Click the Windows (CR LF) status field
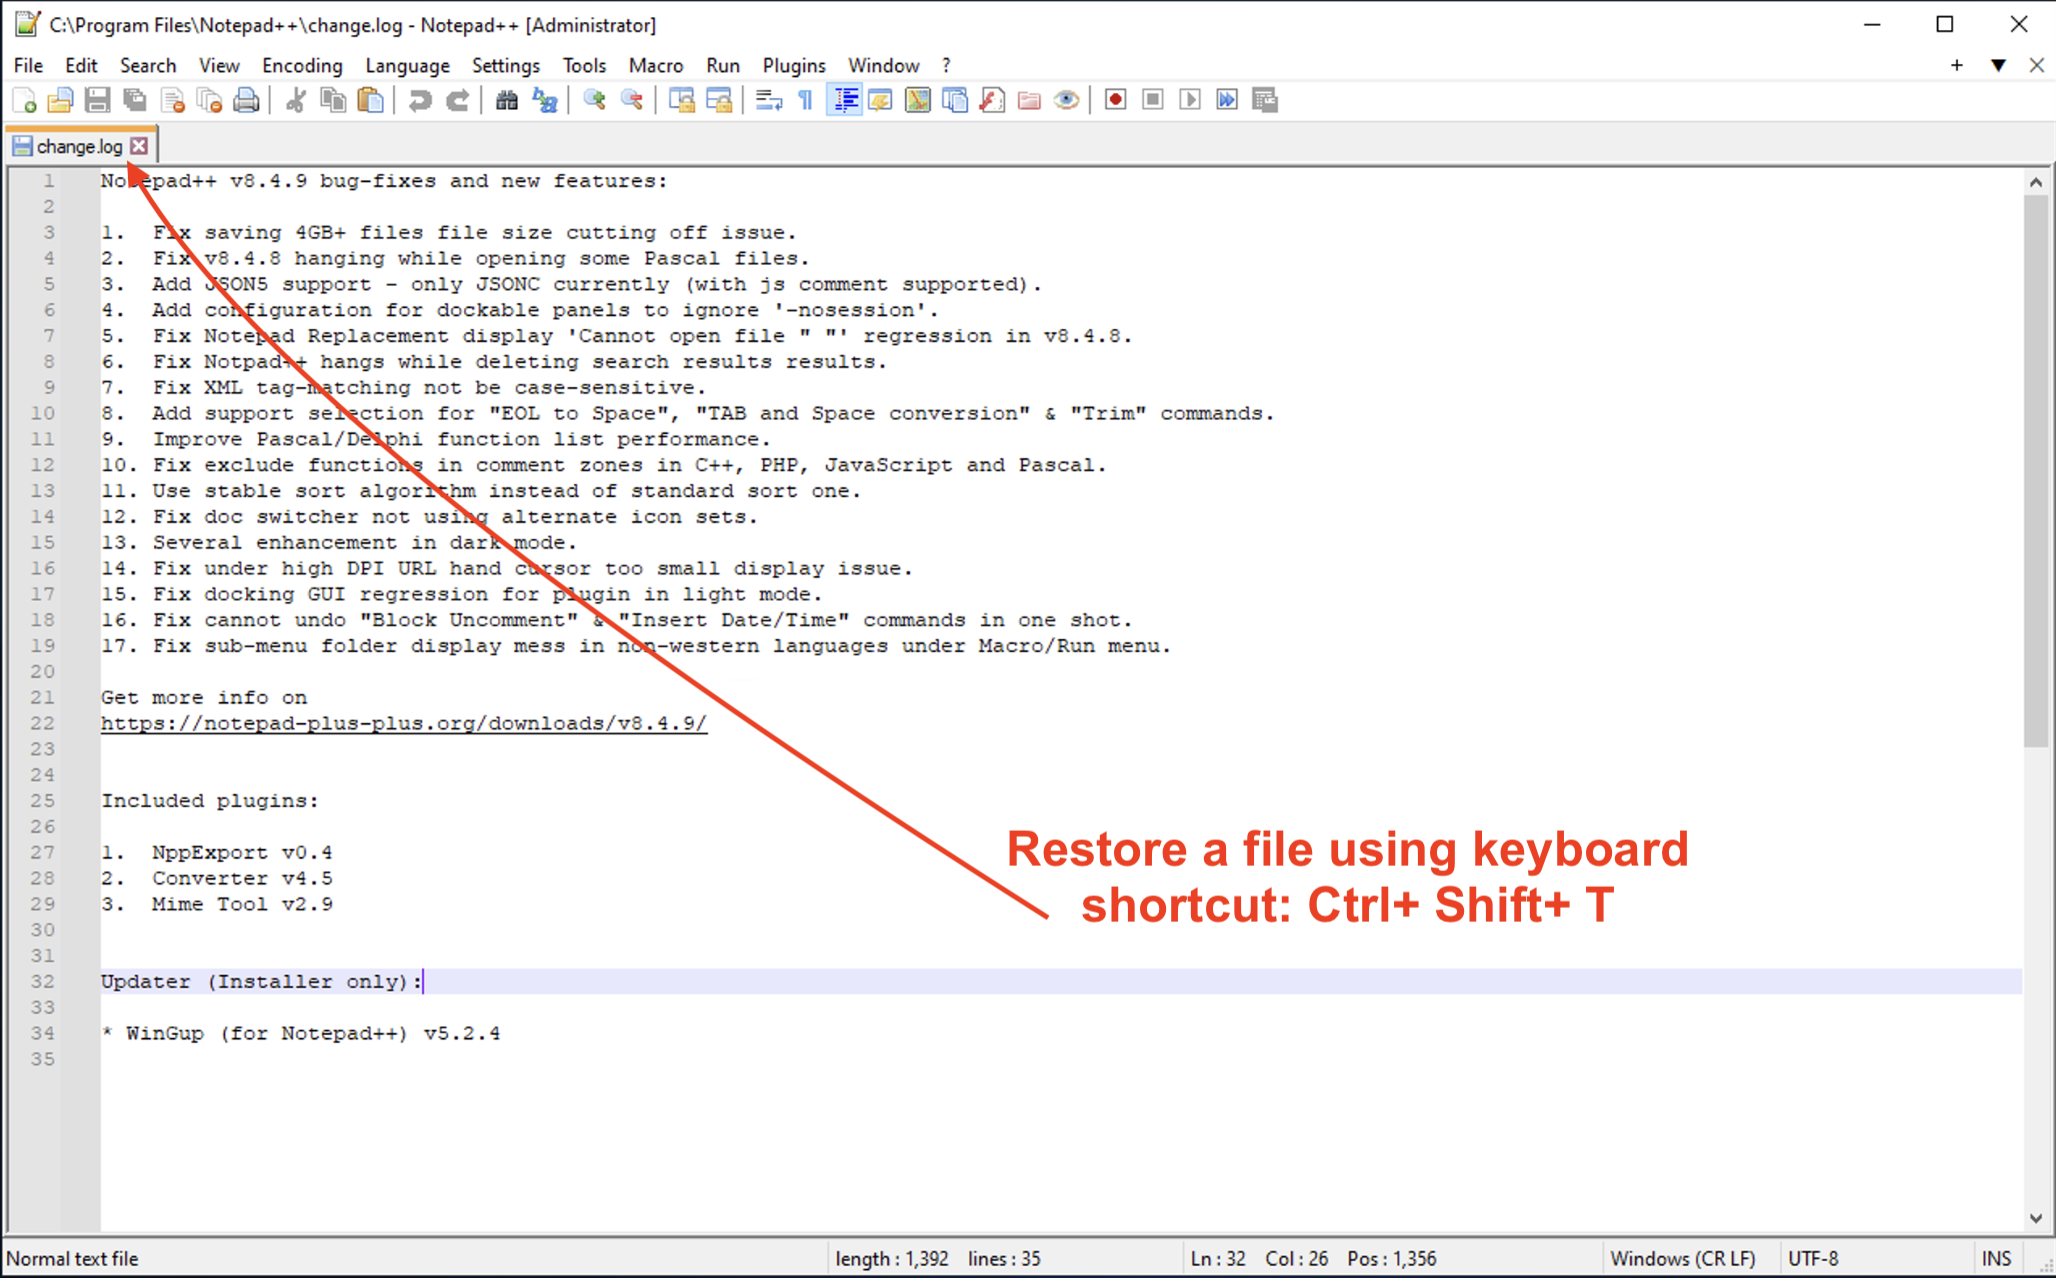 (x=1682, y=1258)
